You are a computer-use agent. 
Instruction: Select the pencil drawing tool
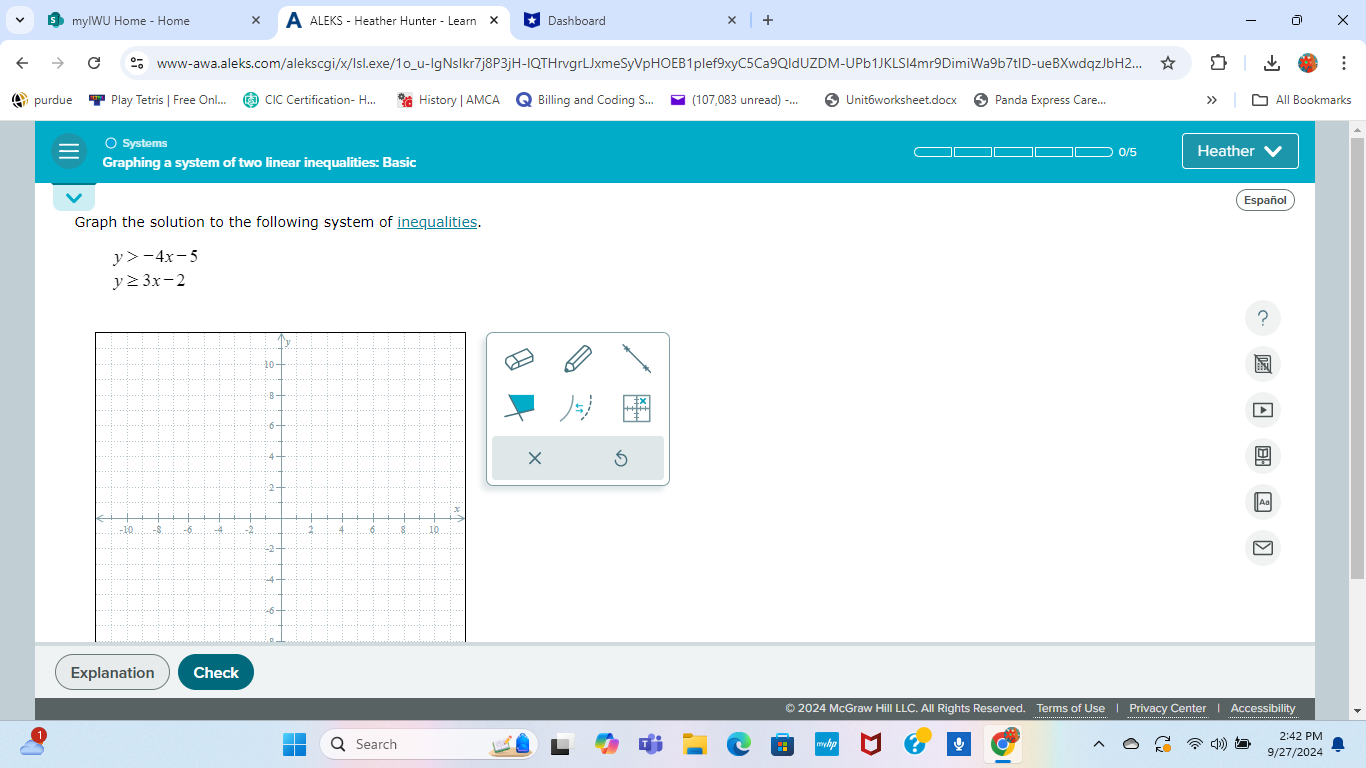click(578, 358)
